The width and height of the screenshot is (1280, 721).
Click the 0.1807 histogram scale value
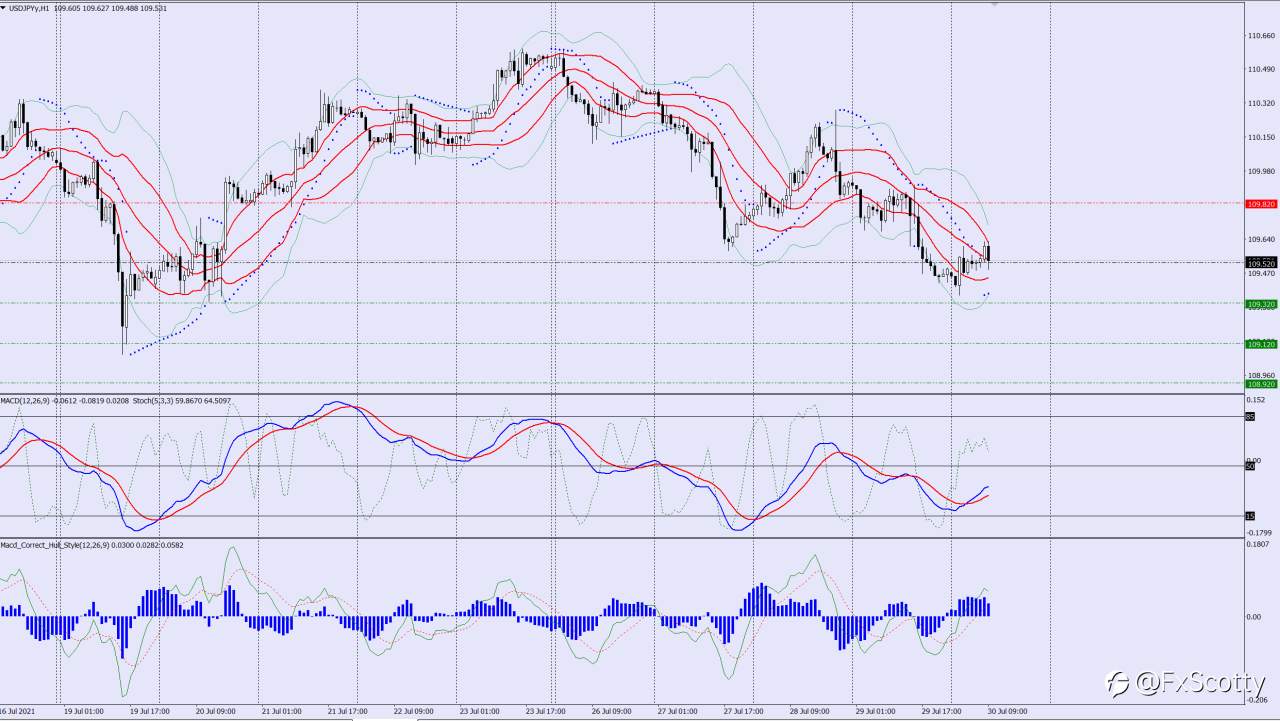tap(1259, 544)
